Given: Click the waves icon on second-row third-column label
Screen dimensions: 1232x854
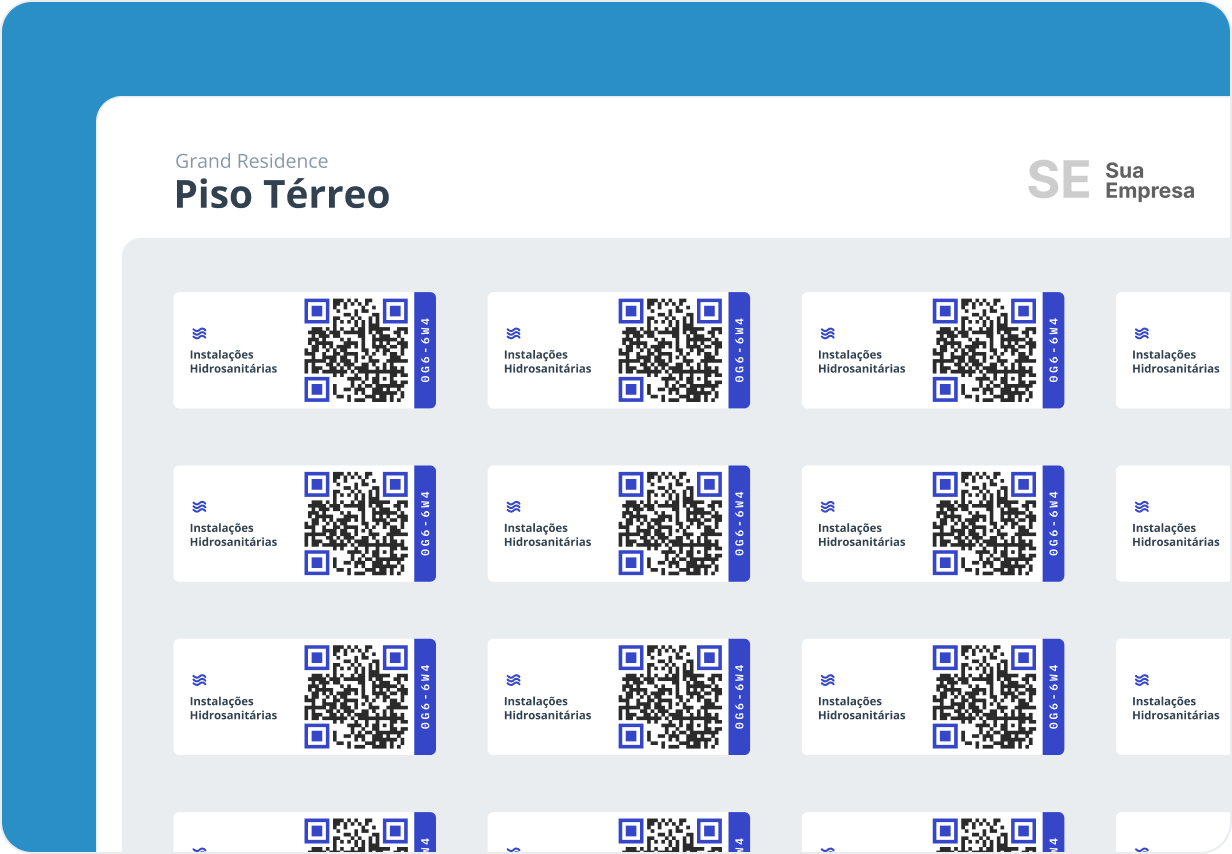Looking at the screenshot, I should click(827, 507).
